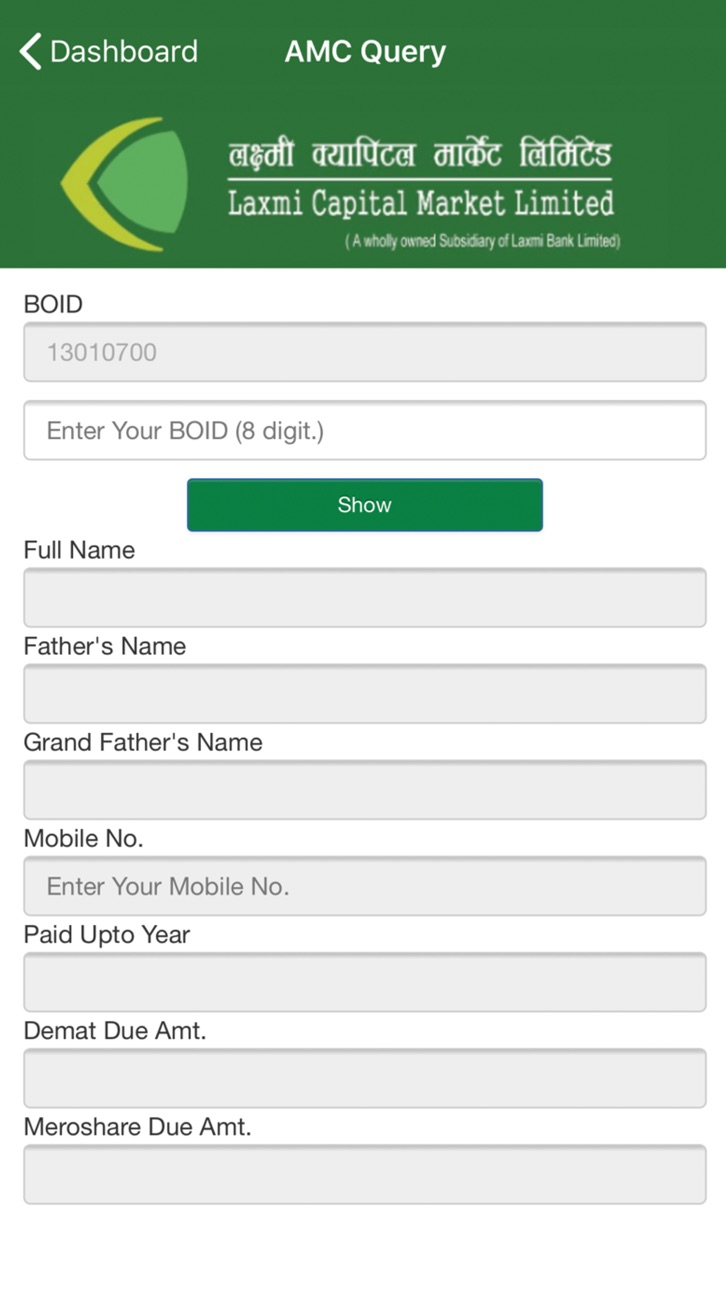Viewport: 726px width, 1290px height.
Task: Select the AMC Query title
Action: click(x=365, y=52)
